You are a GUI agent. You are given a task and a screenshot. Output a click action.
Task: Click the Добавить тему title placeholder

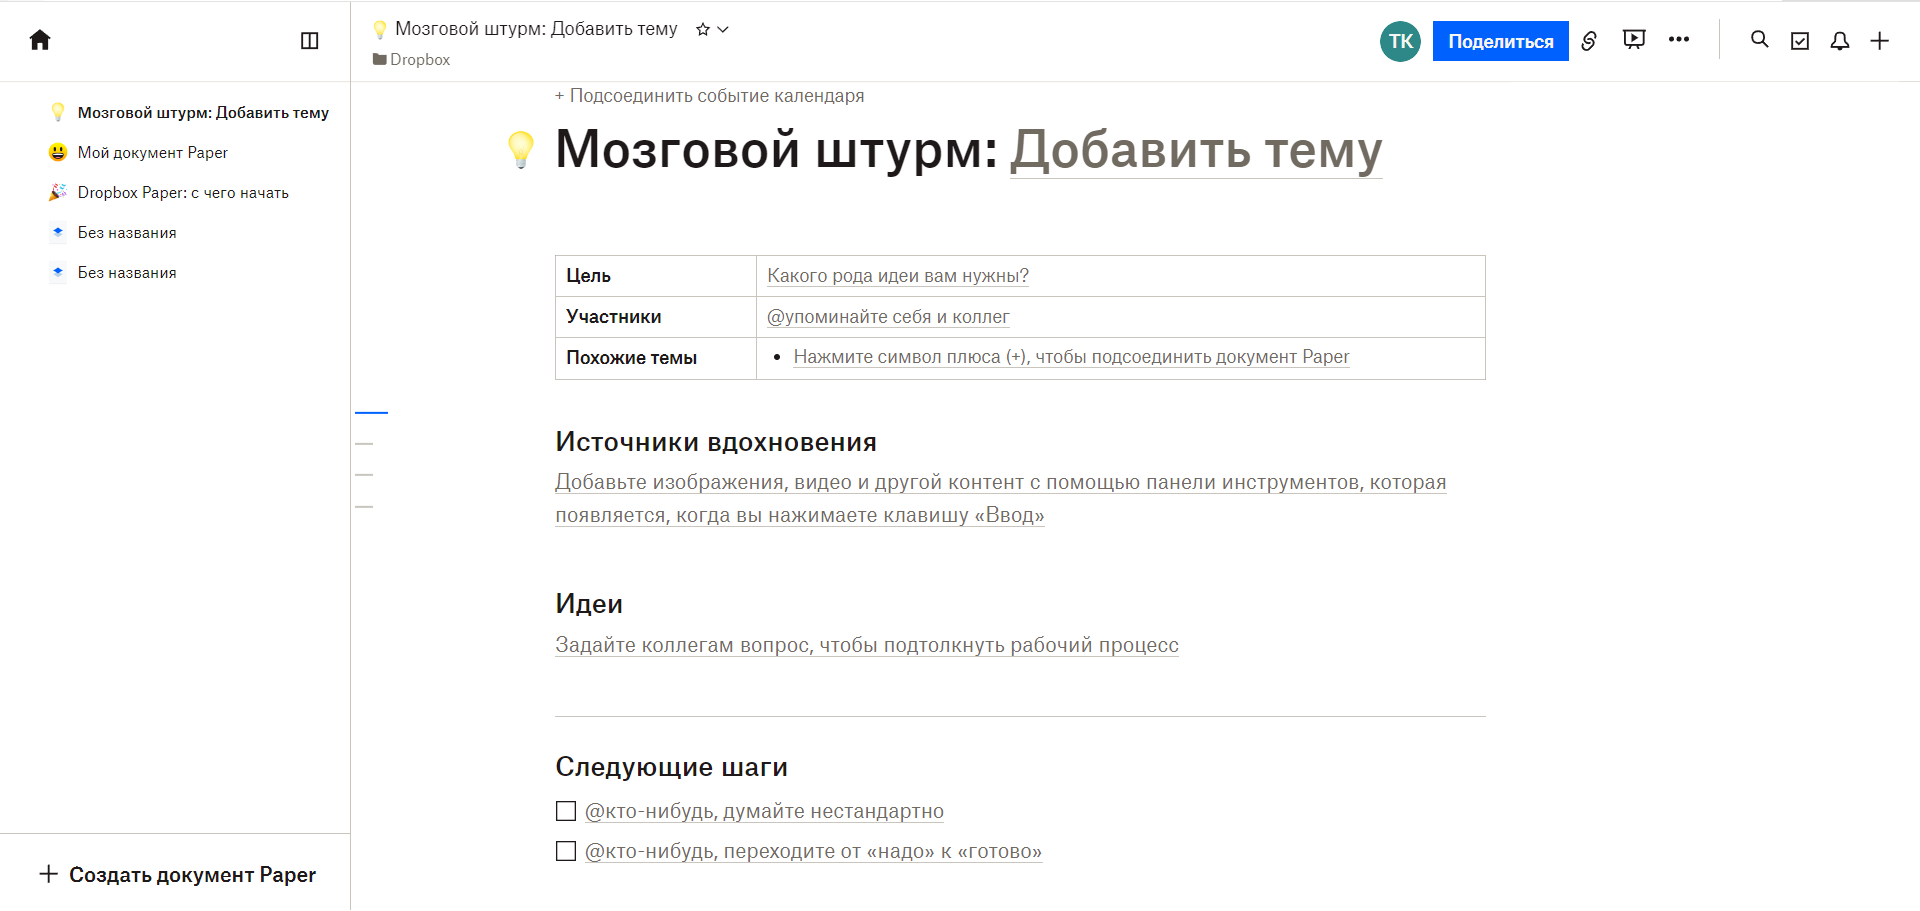(1196, 150)
